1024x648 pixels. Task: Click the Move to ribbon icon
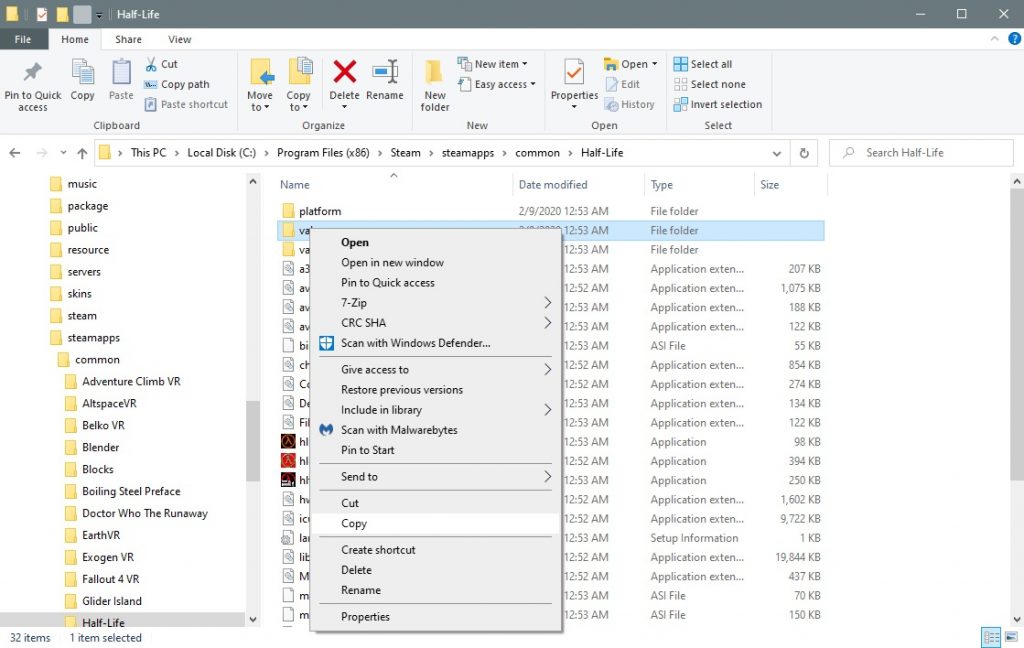pyautogui.click(x=260, y=85)
